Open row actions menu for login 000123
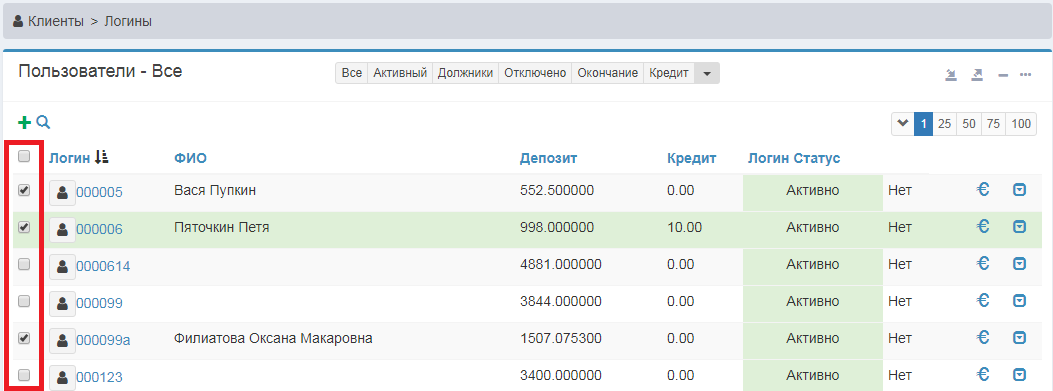The image size is (1053, 391). click(1019, 375)
